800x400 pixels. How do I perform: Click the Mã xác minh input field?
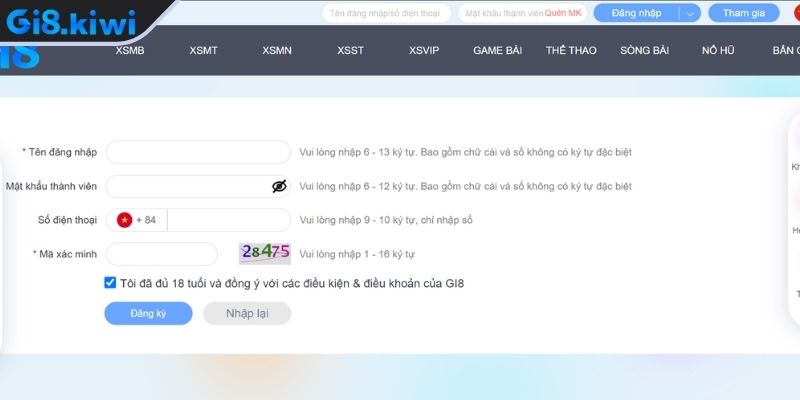pyautogui.click(x=162, y=254)
